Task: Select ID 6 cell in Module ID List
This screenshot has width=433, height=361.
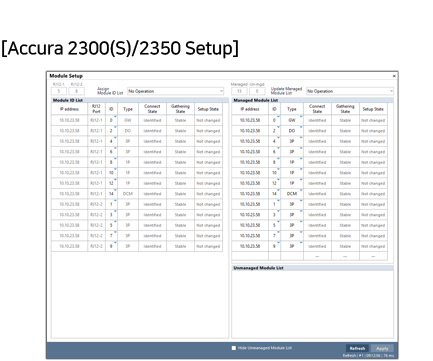Action: click(111, 152)
